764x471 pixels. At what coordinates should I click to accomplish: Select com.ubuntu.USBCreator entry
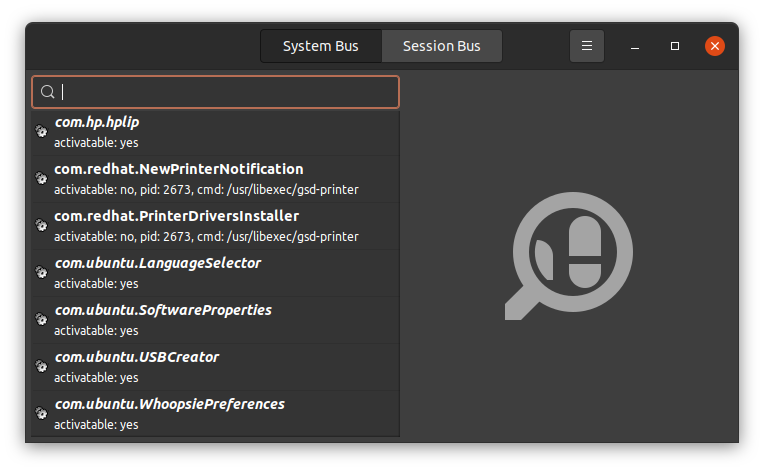click(x=215, y=367)
